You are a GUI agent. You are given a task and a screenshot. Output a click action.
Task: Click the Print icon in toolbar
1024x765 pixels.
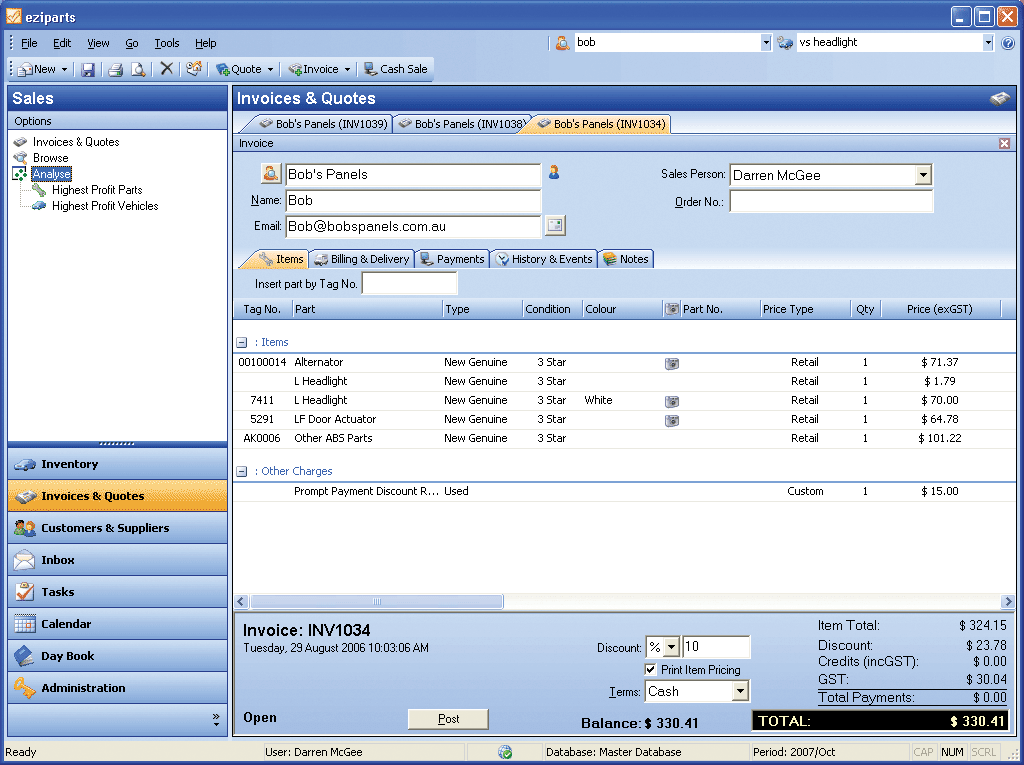(116, 69)
